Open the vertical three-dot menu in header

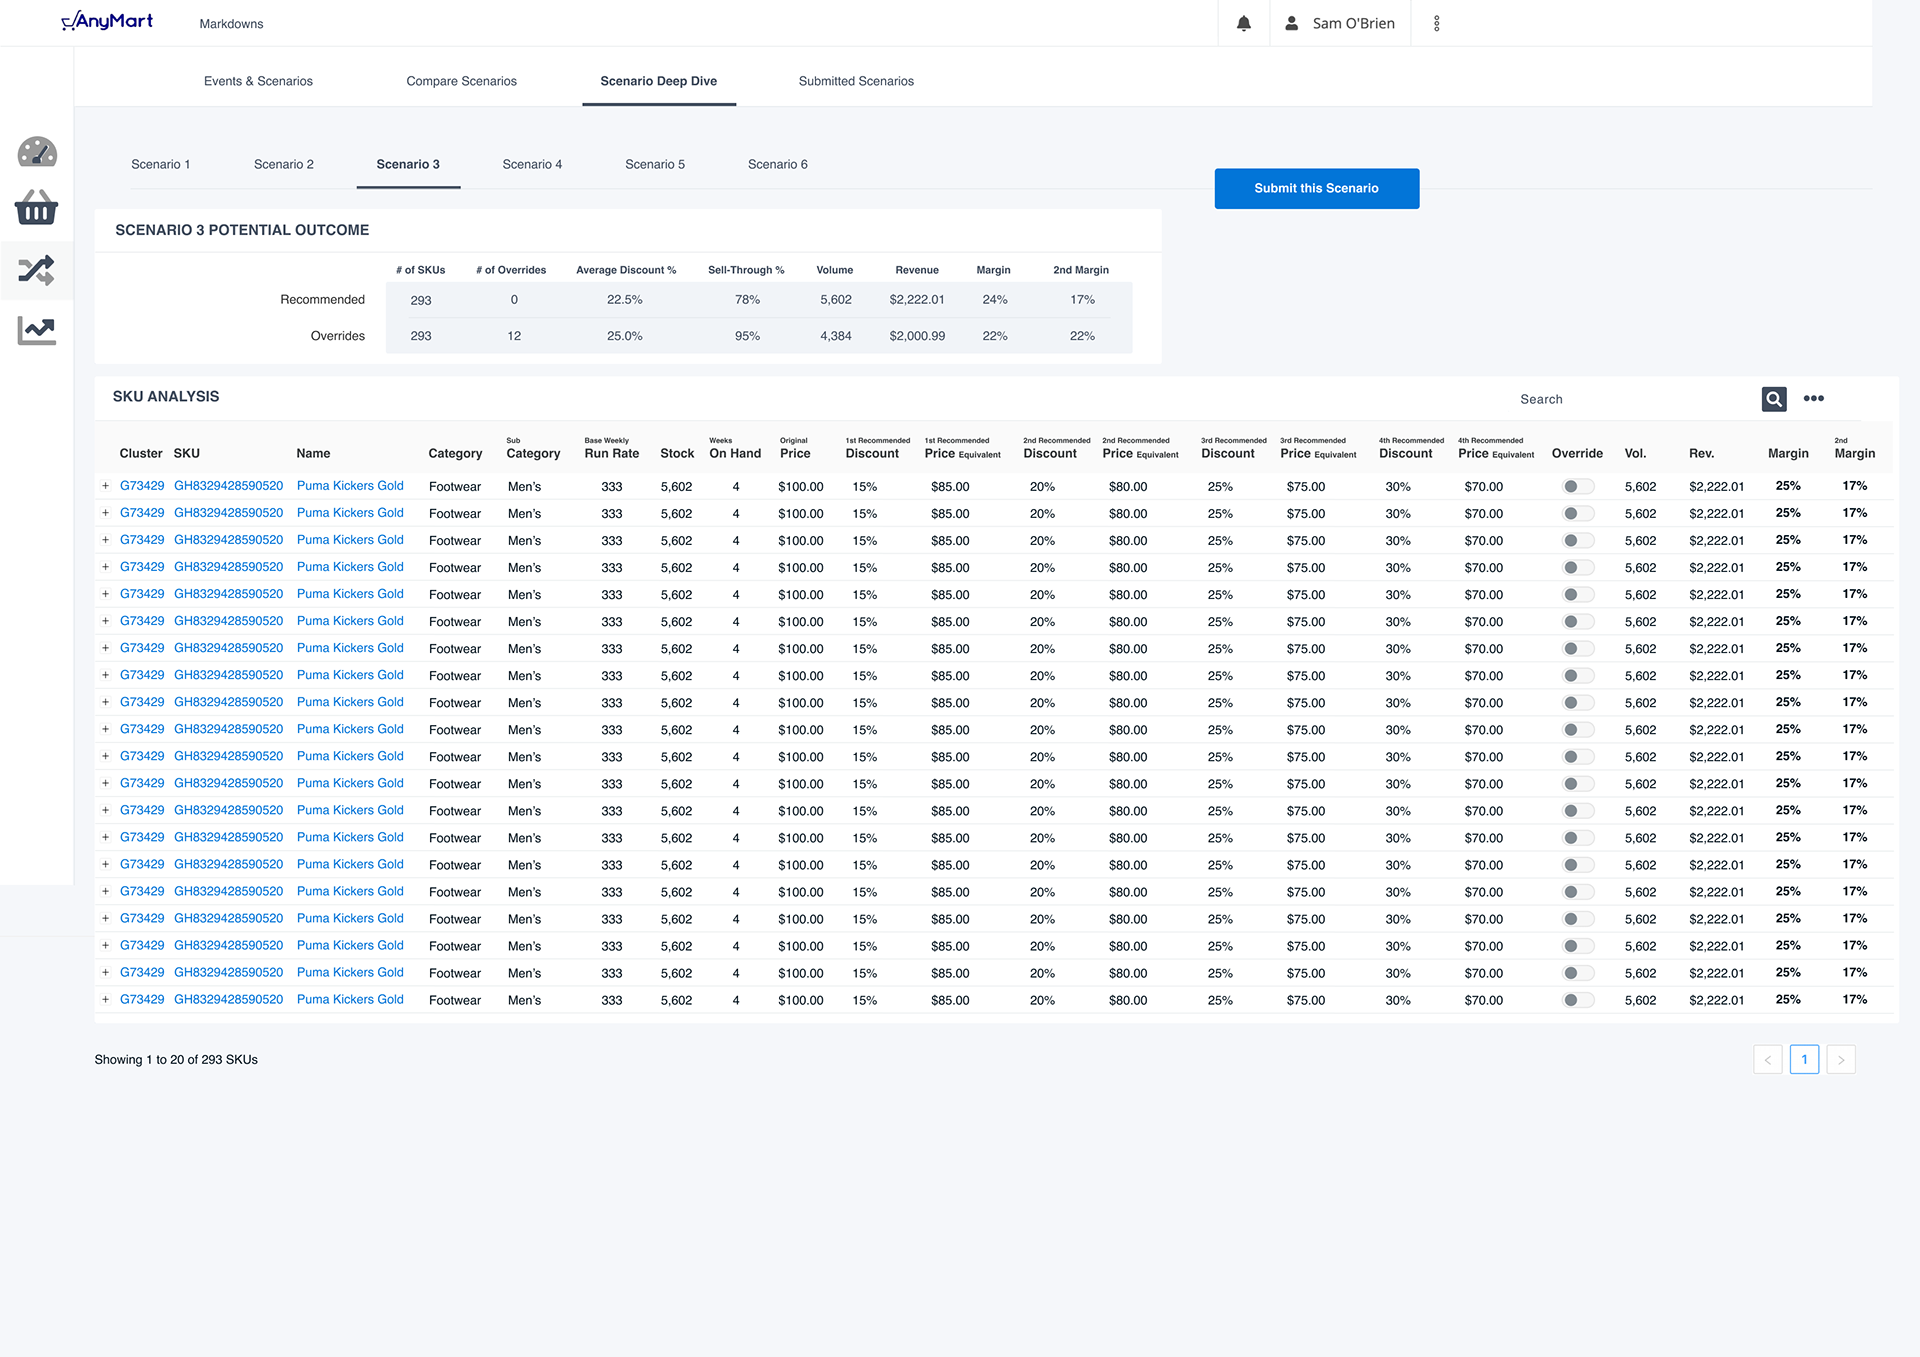click(1436, 23)
